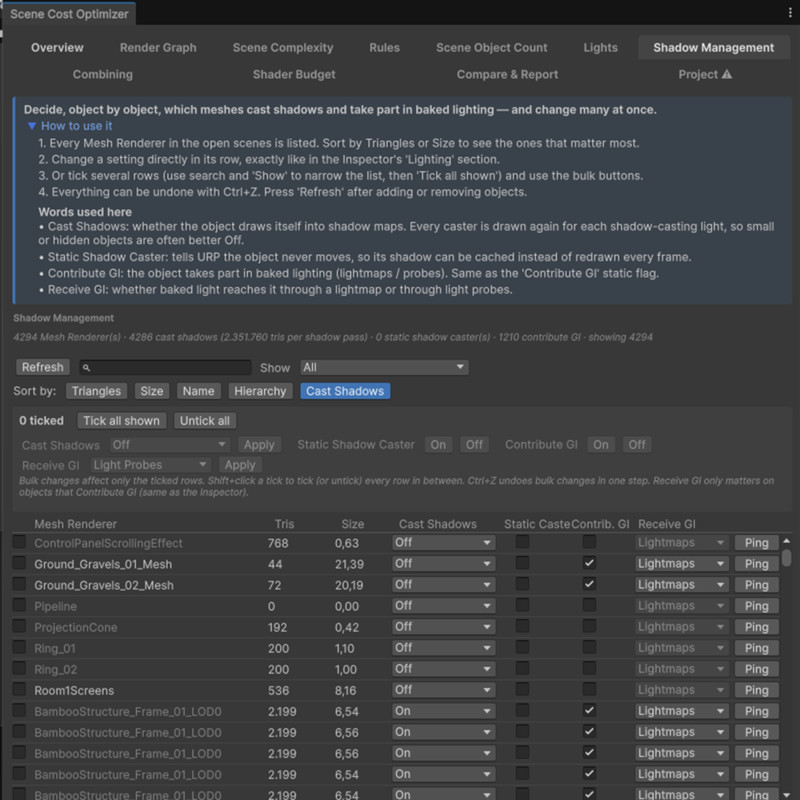Set Contribute GI bulk On

[x=601, y=445]
